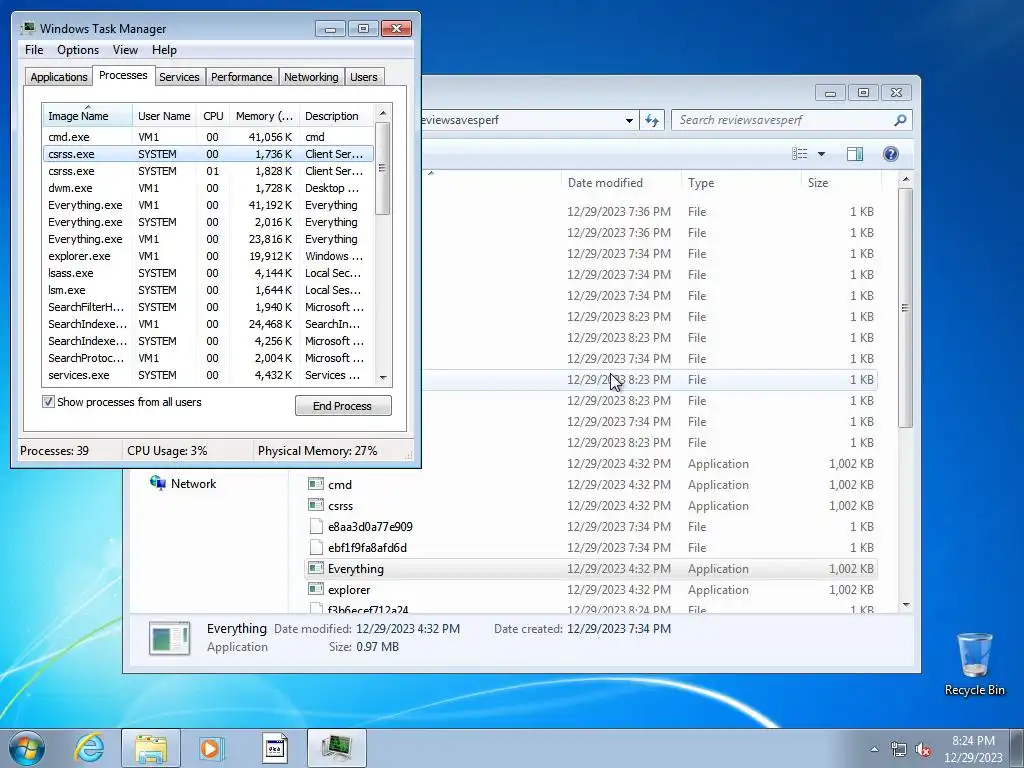This screenshot has height=768, width=1024.
Task: Switch to the Applications tab
Action: (x=59, y=77)
